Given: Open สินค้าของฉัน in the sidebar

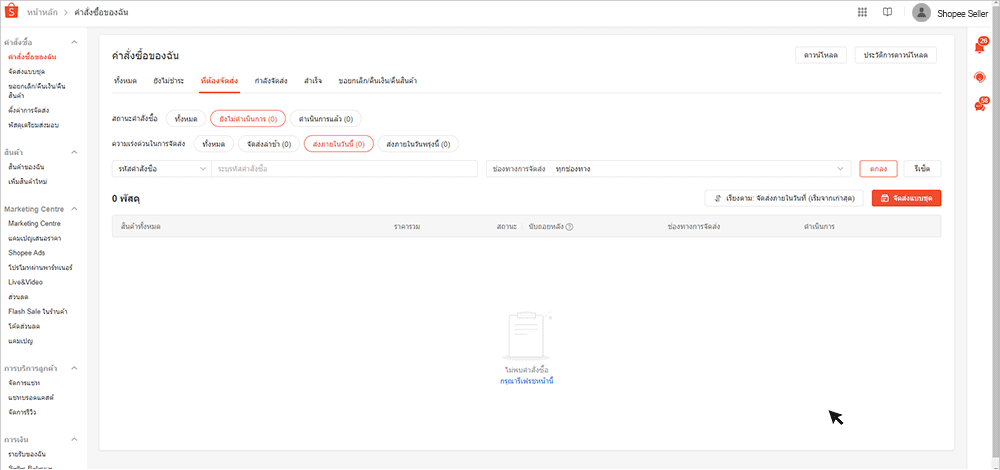Looking at the screenshot, I should (x=26, y=167).
